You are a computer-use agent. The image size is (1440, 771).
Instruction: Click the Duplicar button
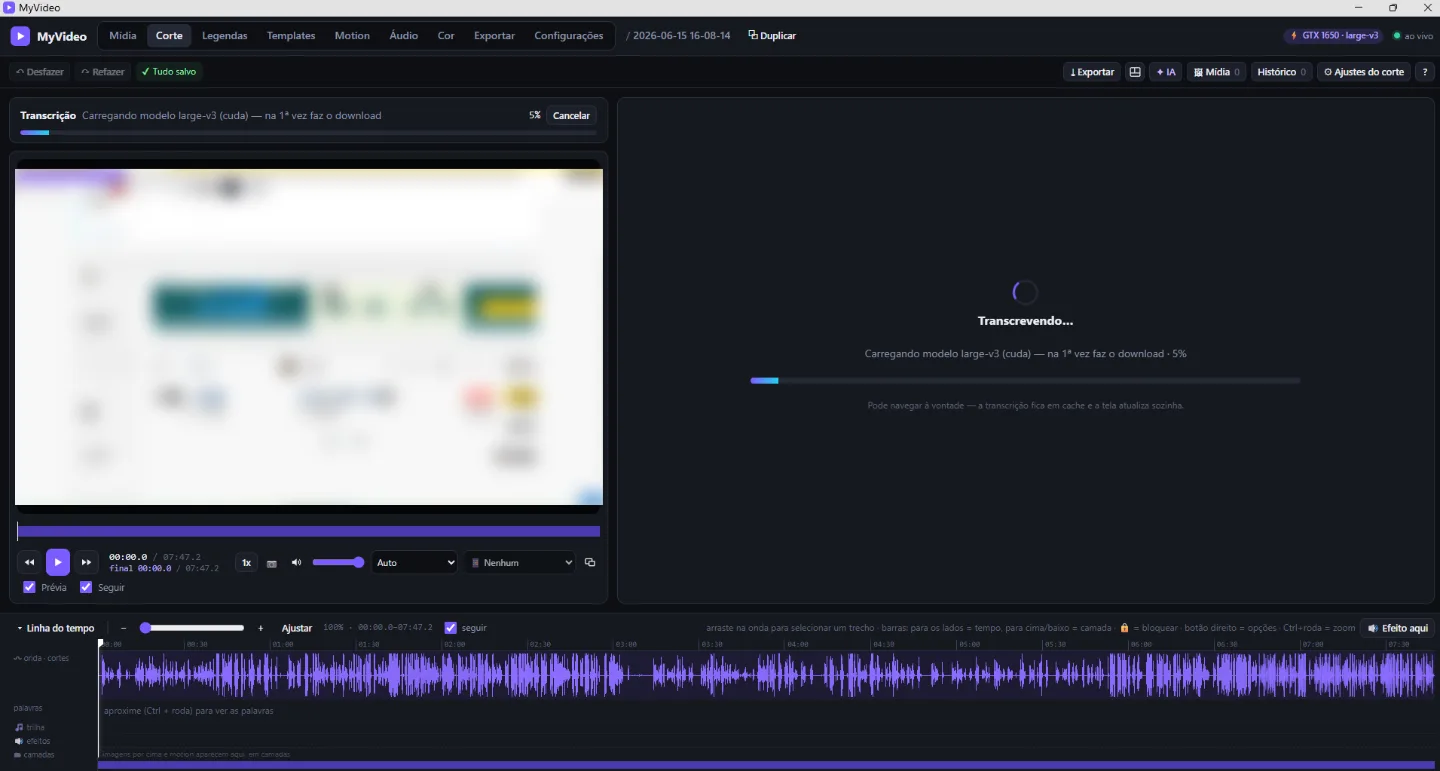[772, 36]
